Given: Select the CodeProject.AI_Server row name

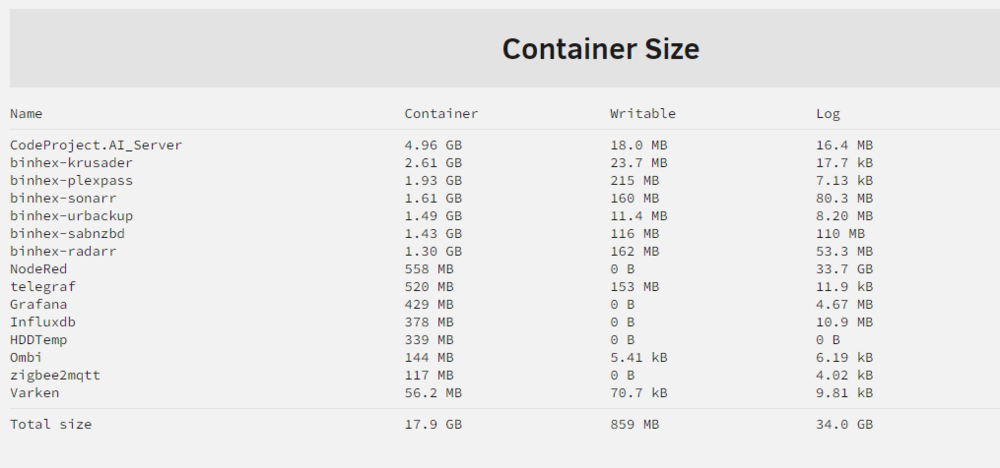Looking at the screenshot, I should (x=96, y=145).
